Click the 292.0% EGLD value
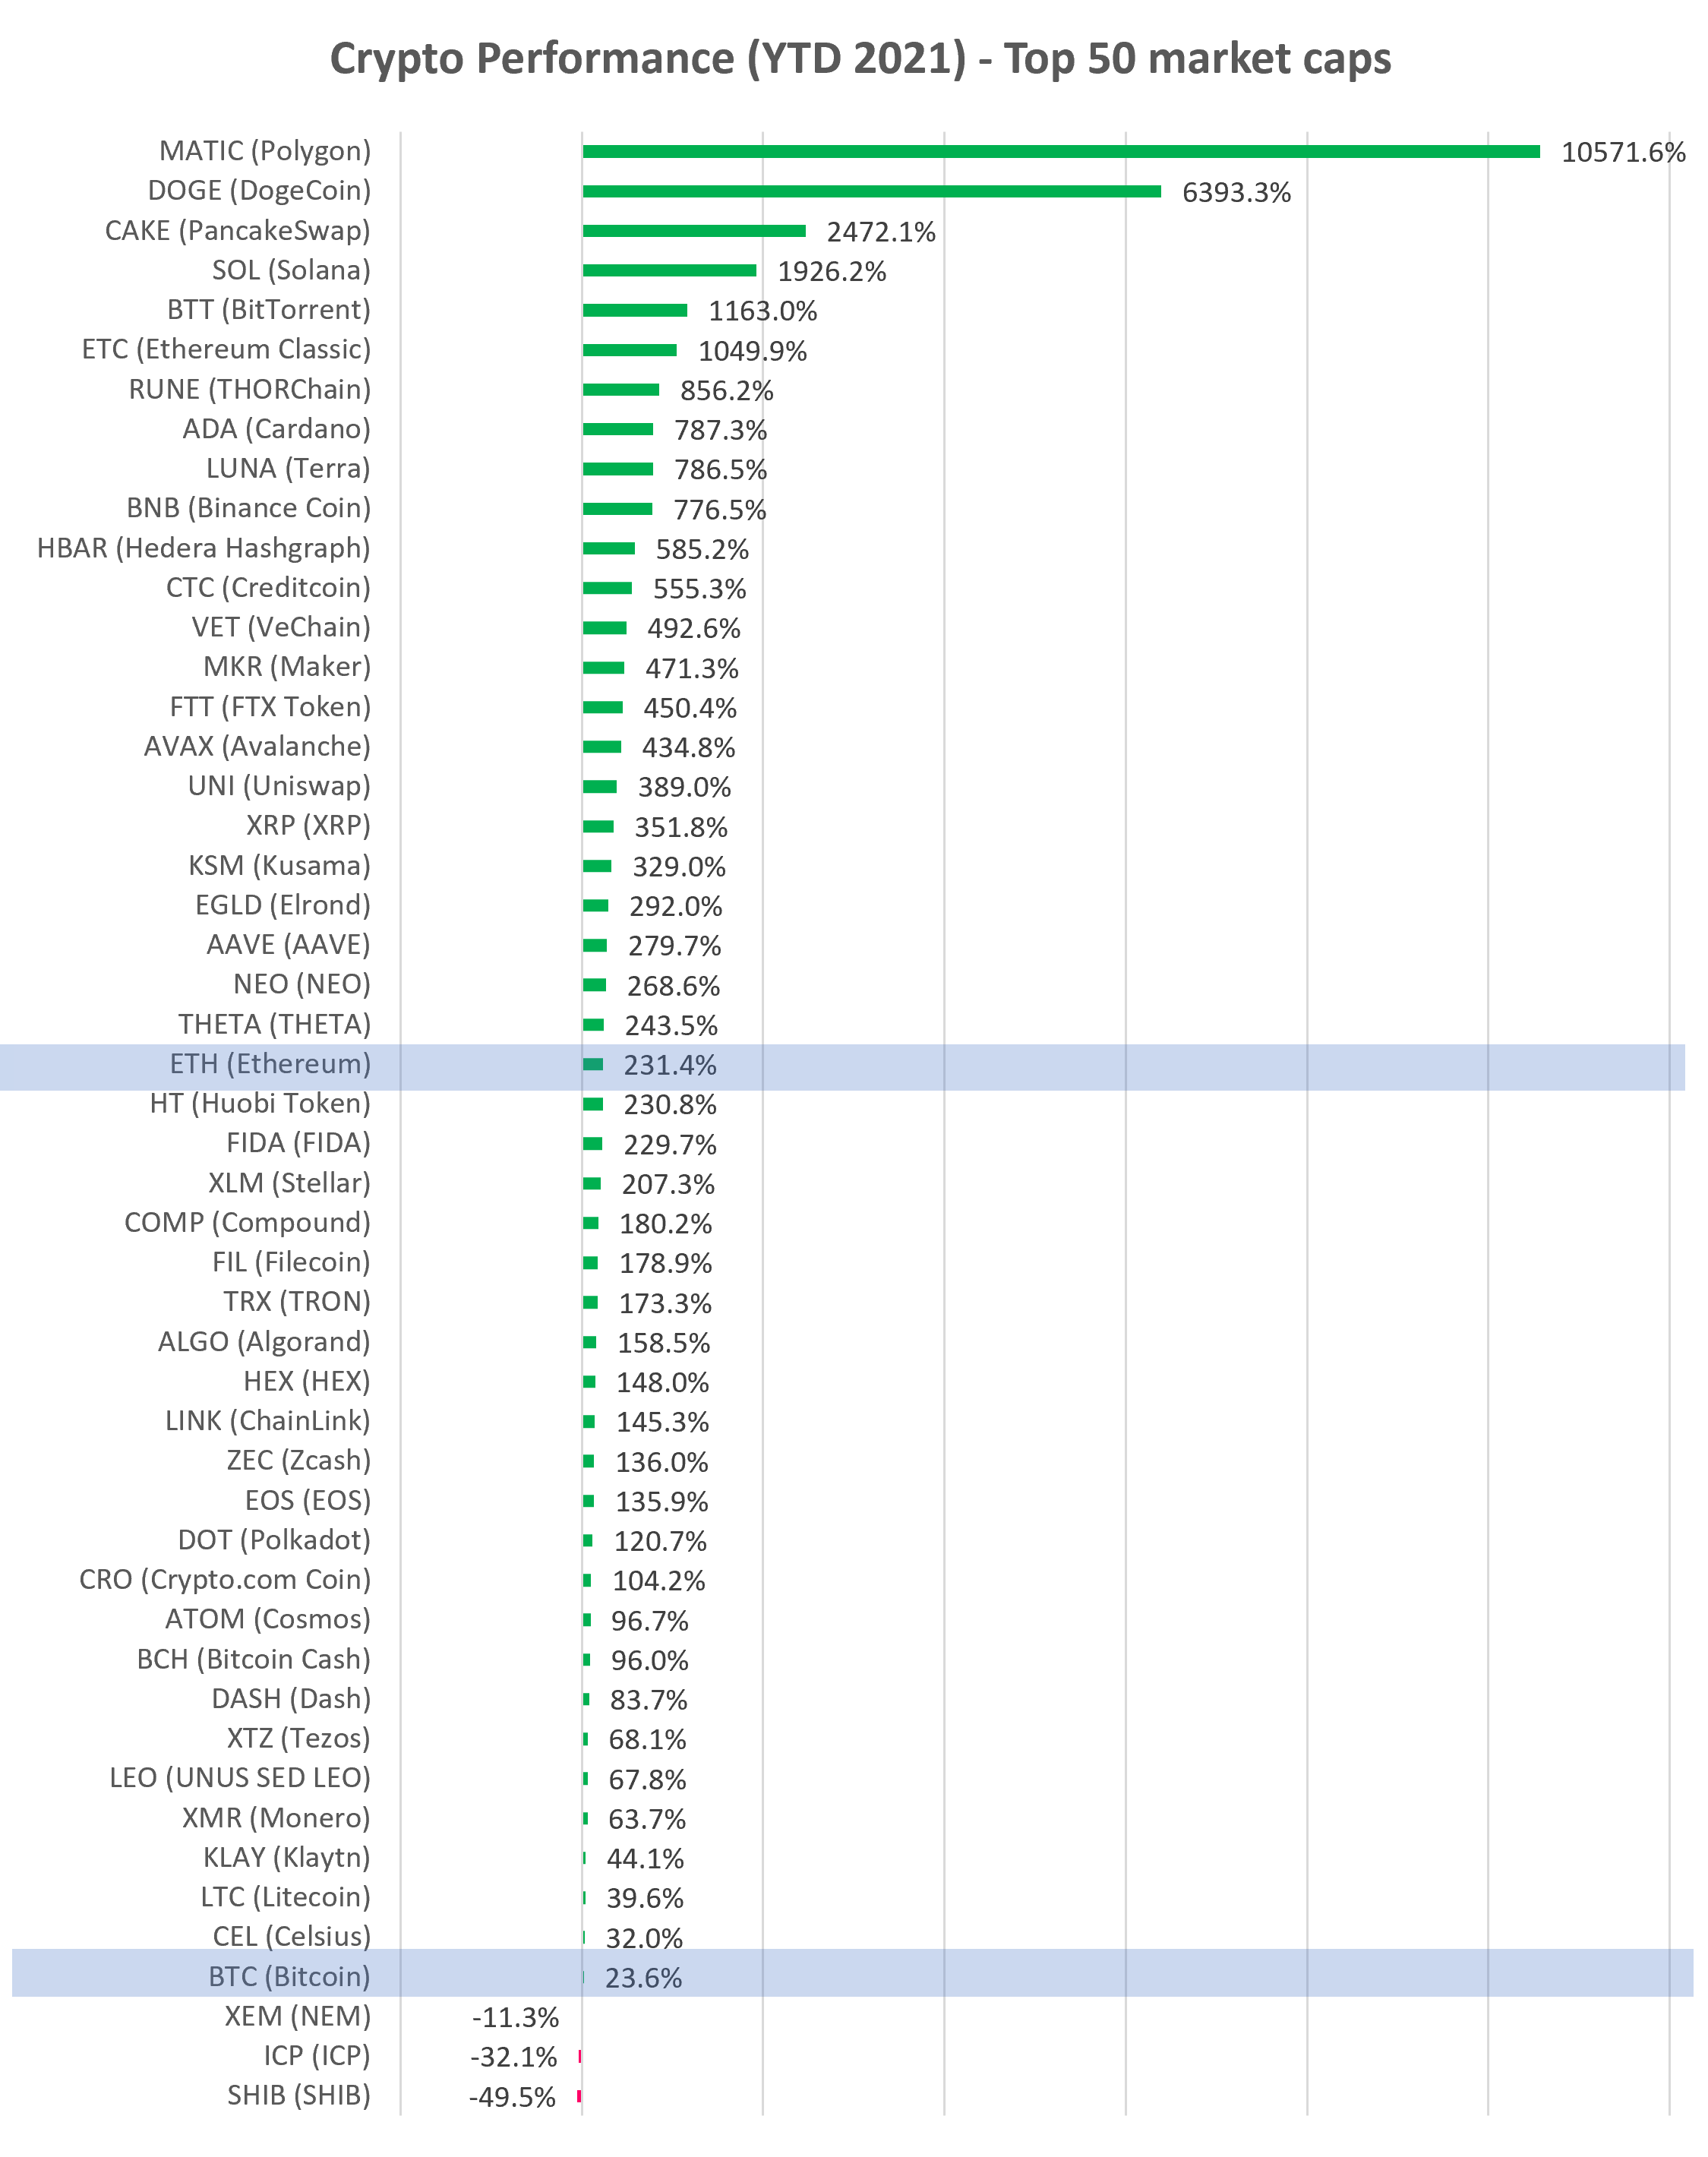Screen dimensions: 1708x2157 [675, 906]
